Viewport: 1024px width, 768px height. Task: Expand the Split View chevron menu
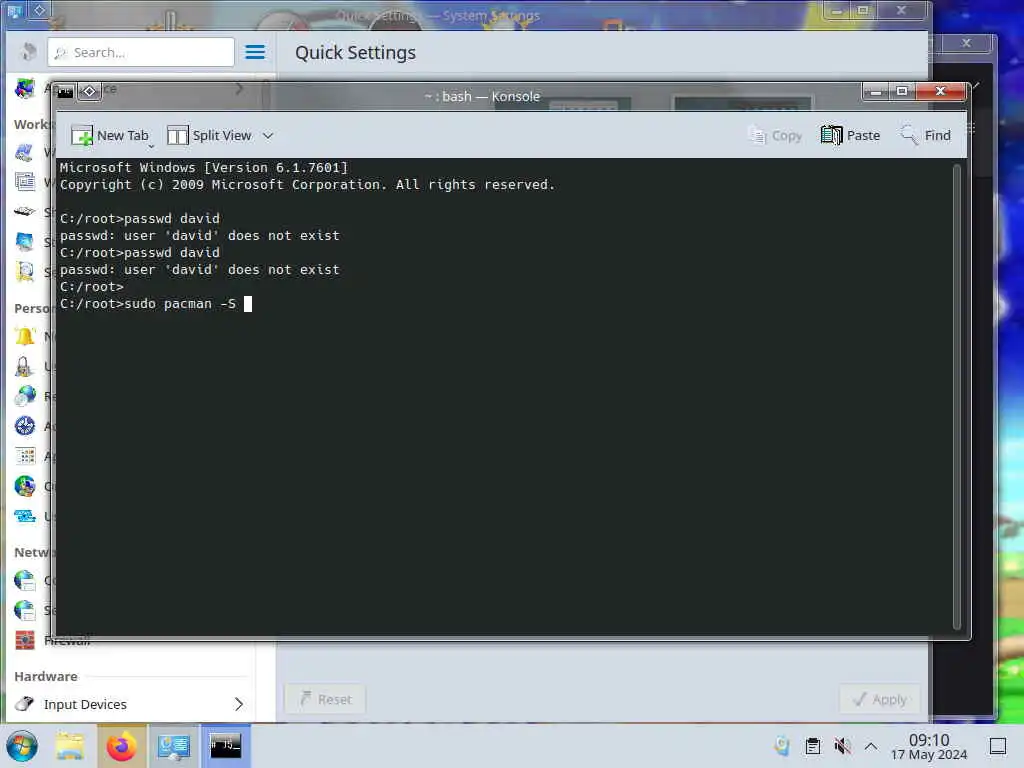[268, 136]
